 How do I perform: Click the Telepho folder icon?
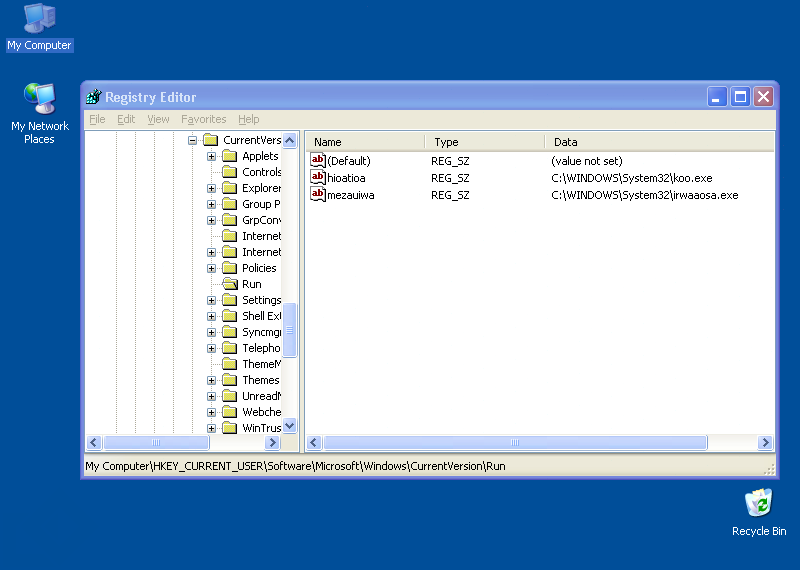tap(230, 348)
